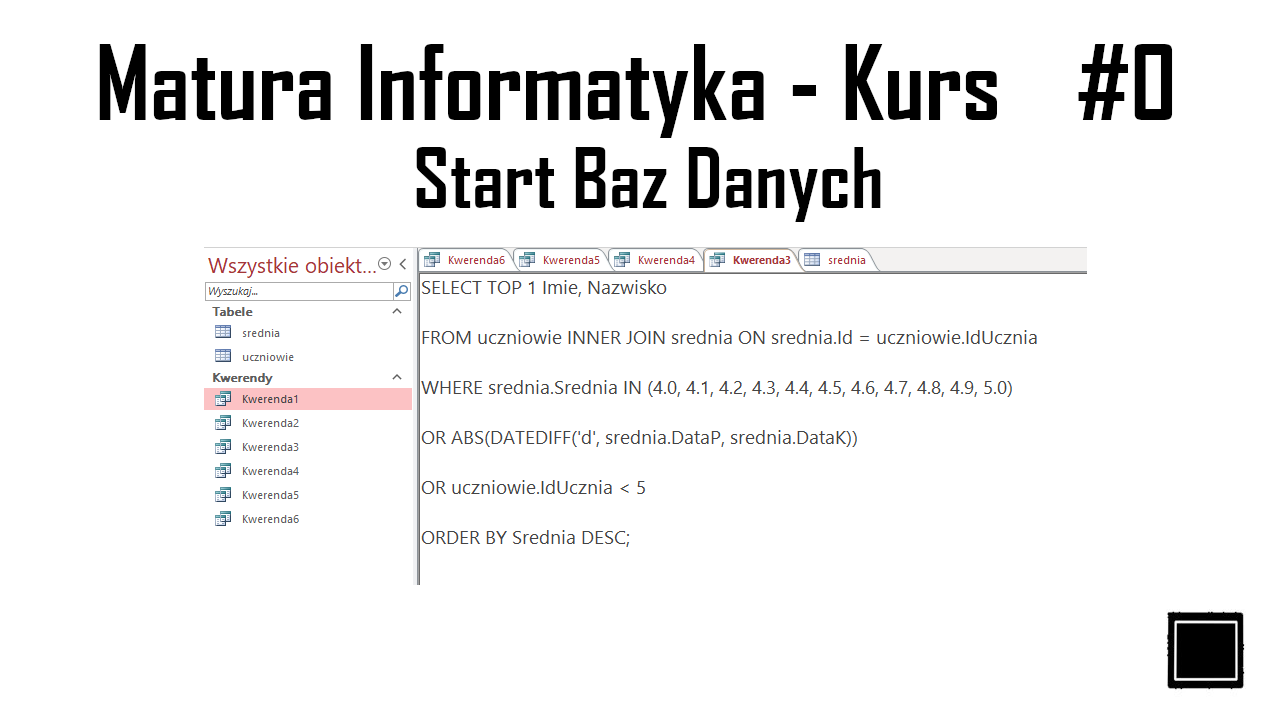Click the uczniowie table icon
The image size is (1280, 720).
coord(223,356)
